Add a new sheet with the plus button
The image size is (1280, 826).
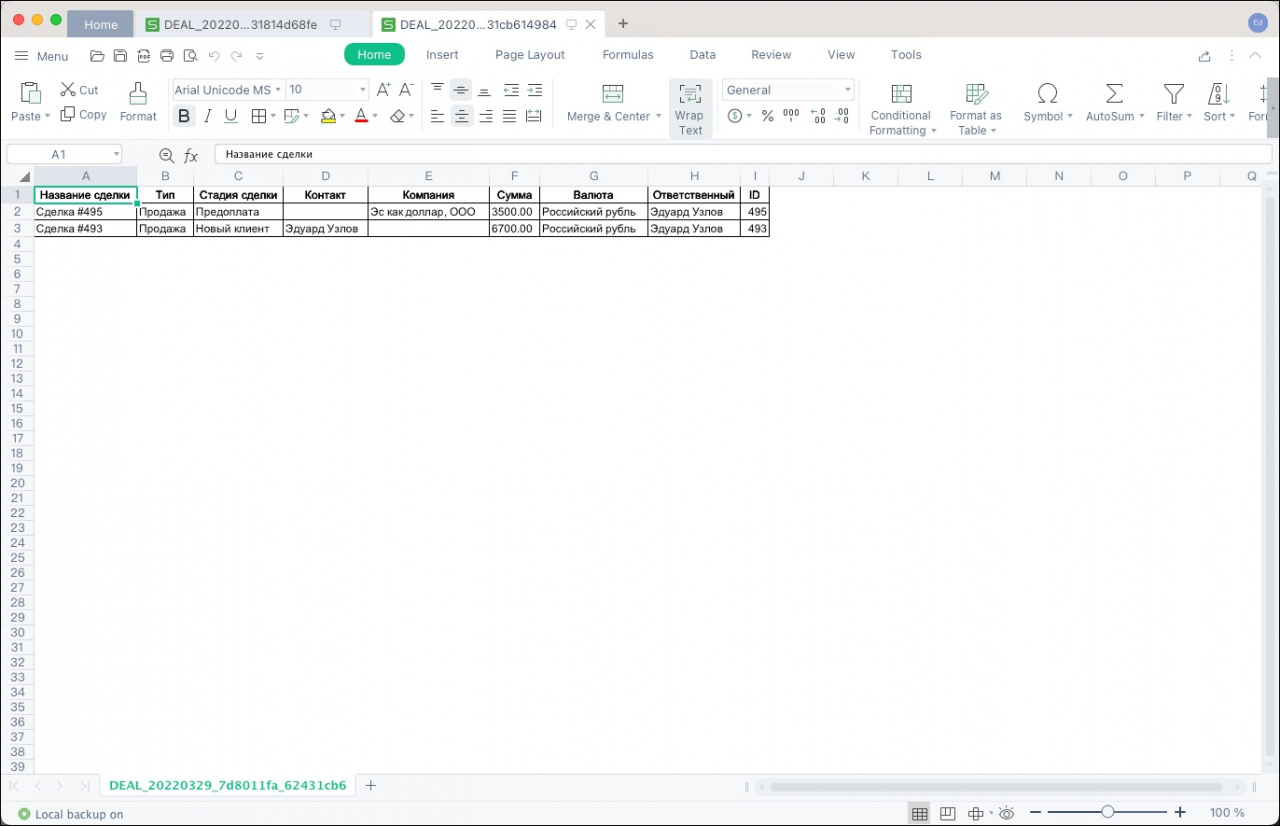(370, 786)
